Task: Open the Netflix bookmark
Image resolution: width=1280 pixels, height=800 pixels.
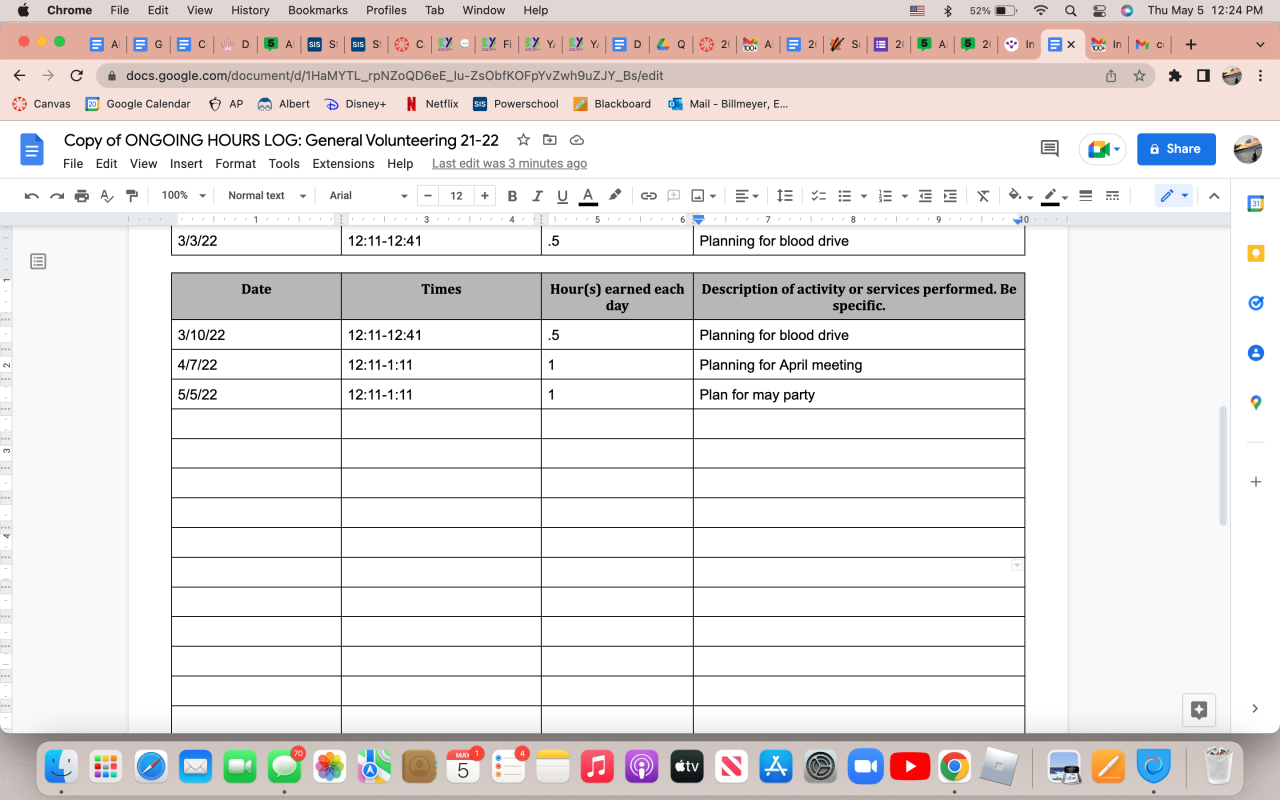Action: (x=431, y=104)
